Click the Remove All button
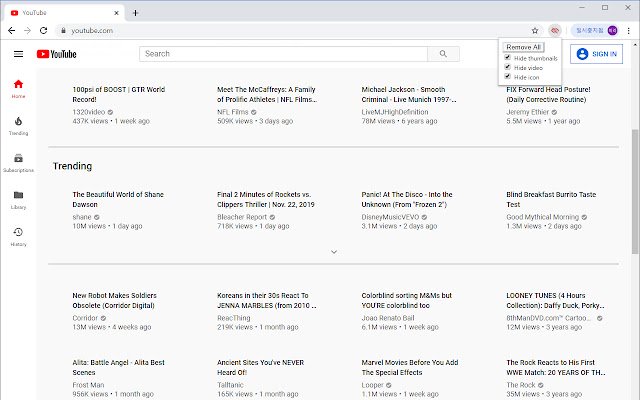 coord(524,47)
